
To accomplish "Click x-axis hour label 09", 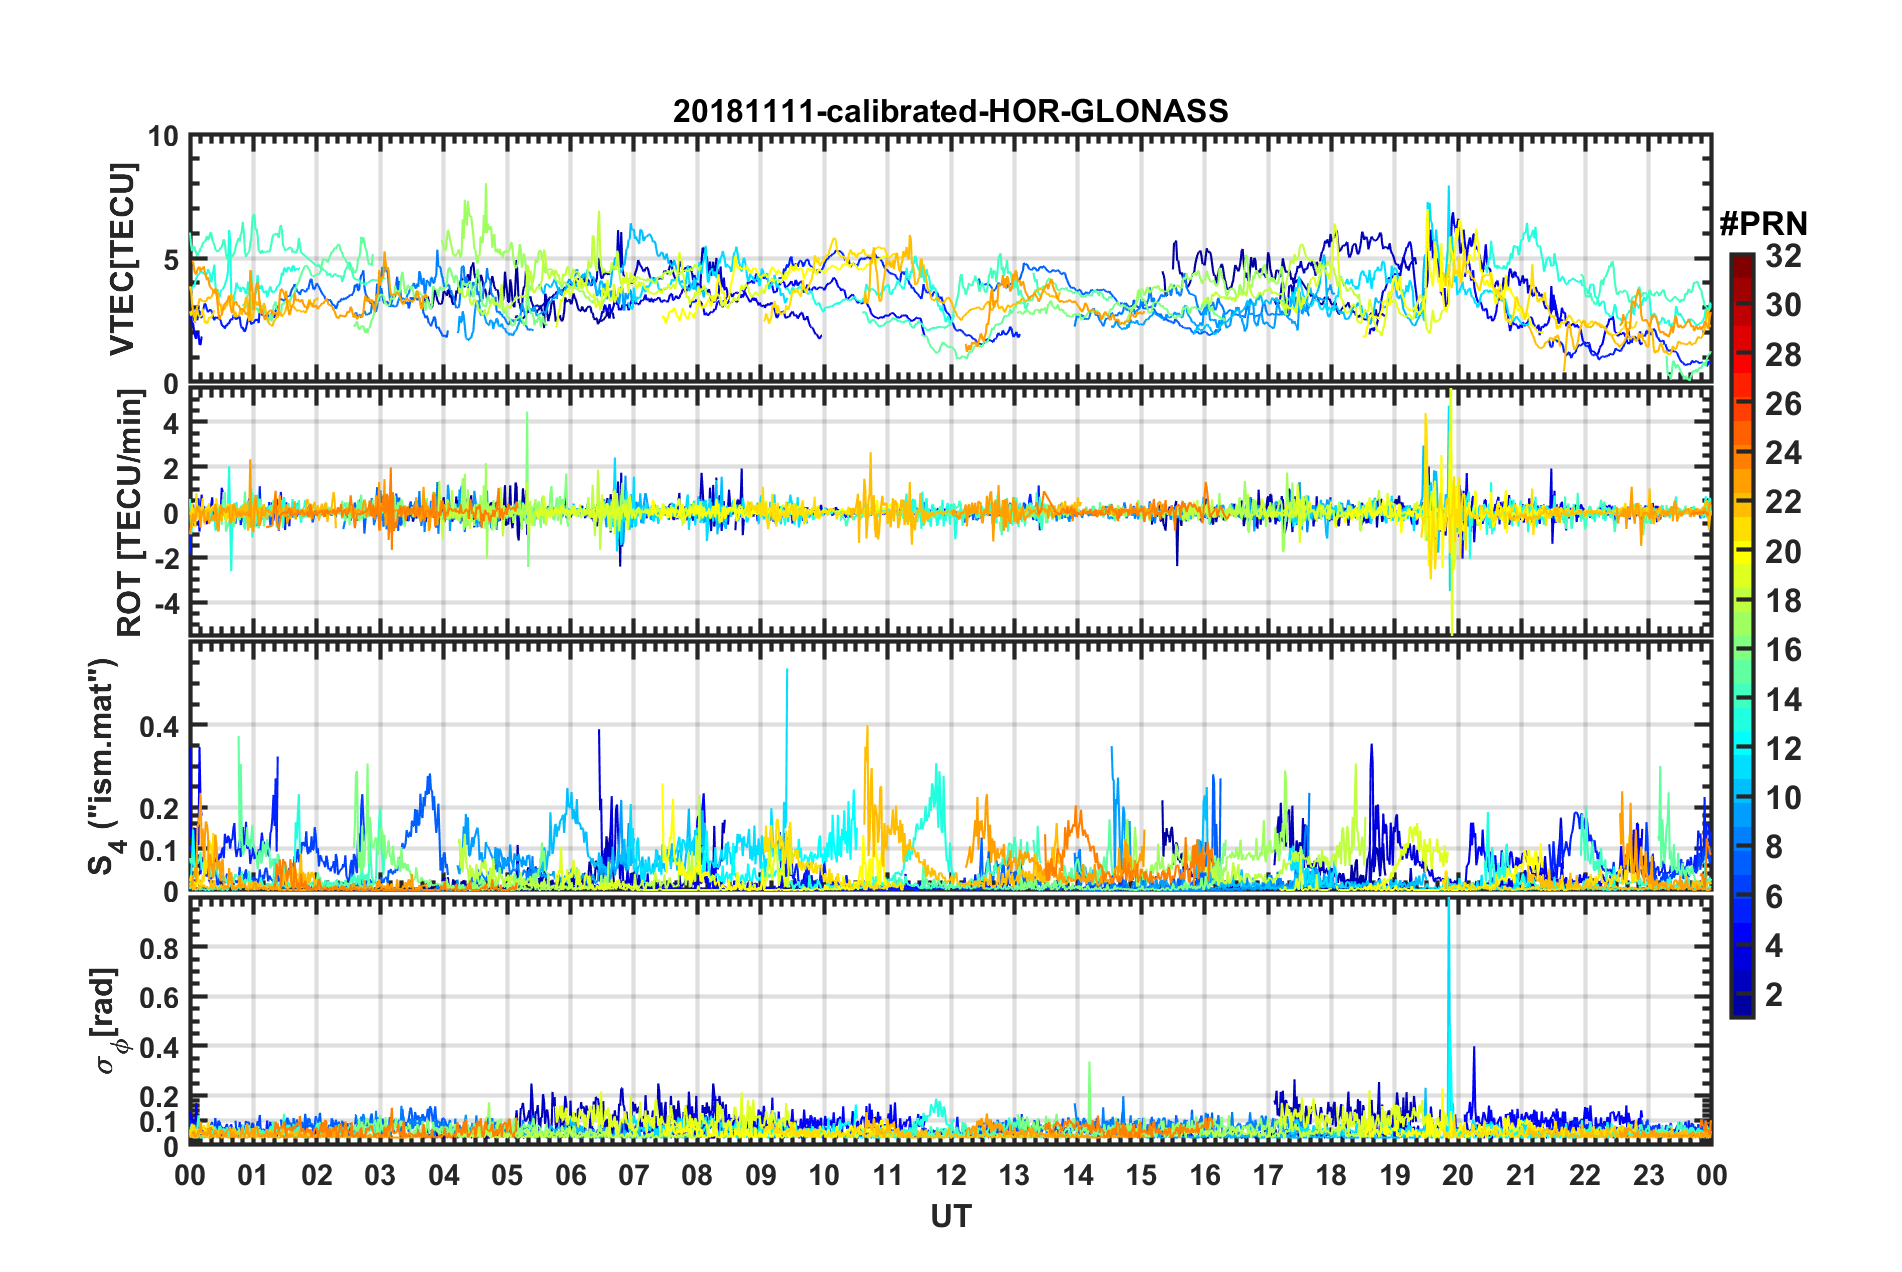I will pos(761,1175).
